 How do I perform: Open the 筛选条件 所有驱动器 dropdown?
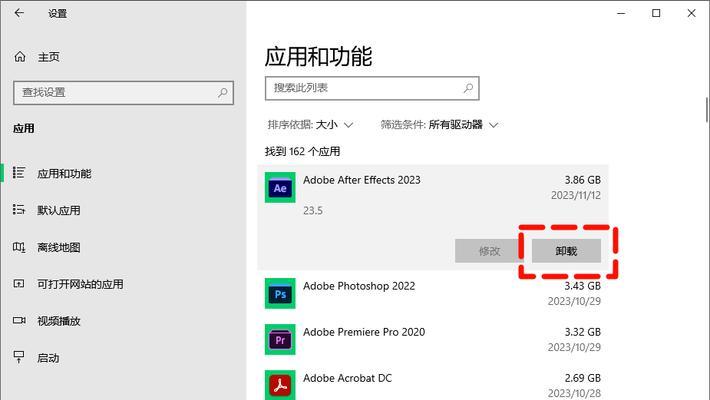[x=439, y=125]
